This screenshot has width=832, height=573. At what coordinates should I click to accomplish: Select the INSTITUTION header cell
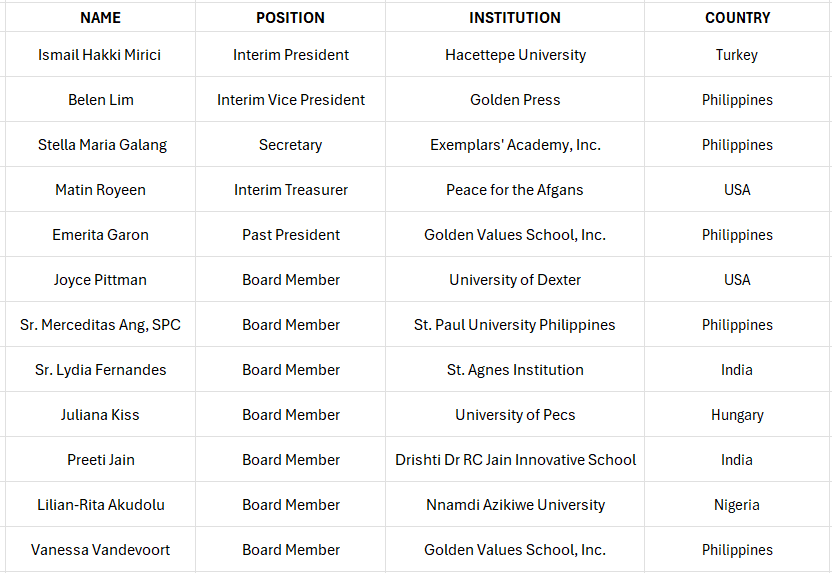(515, 17)
